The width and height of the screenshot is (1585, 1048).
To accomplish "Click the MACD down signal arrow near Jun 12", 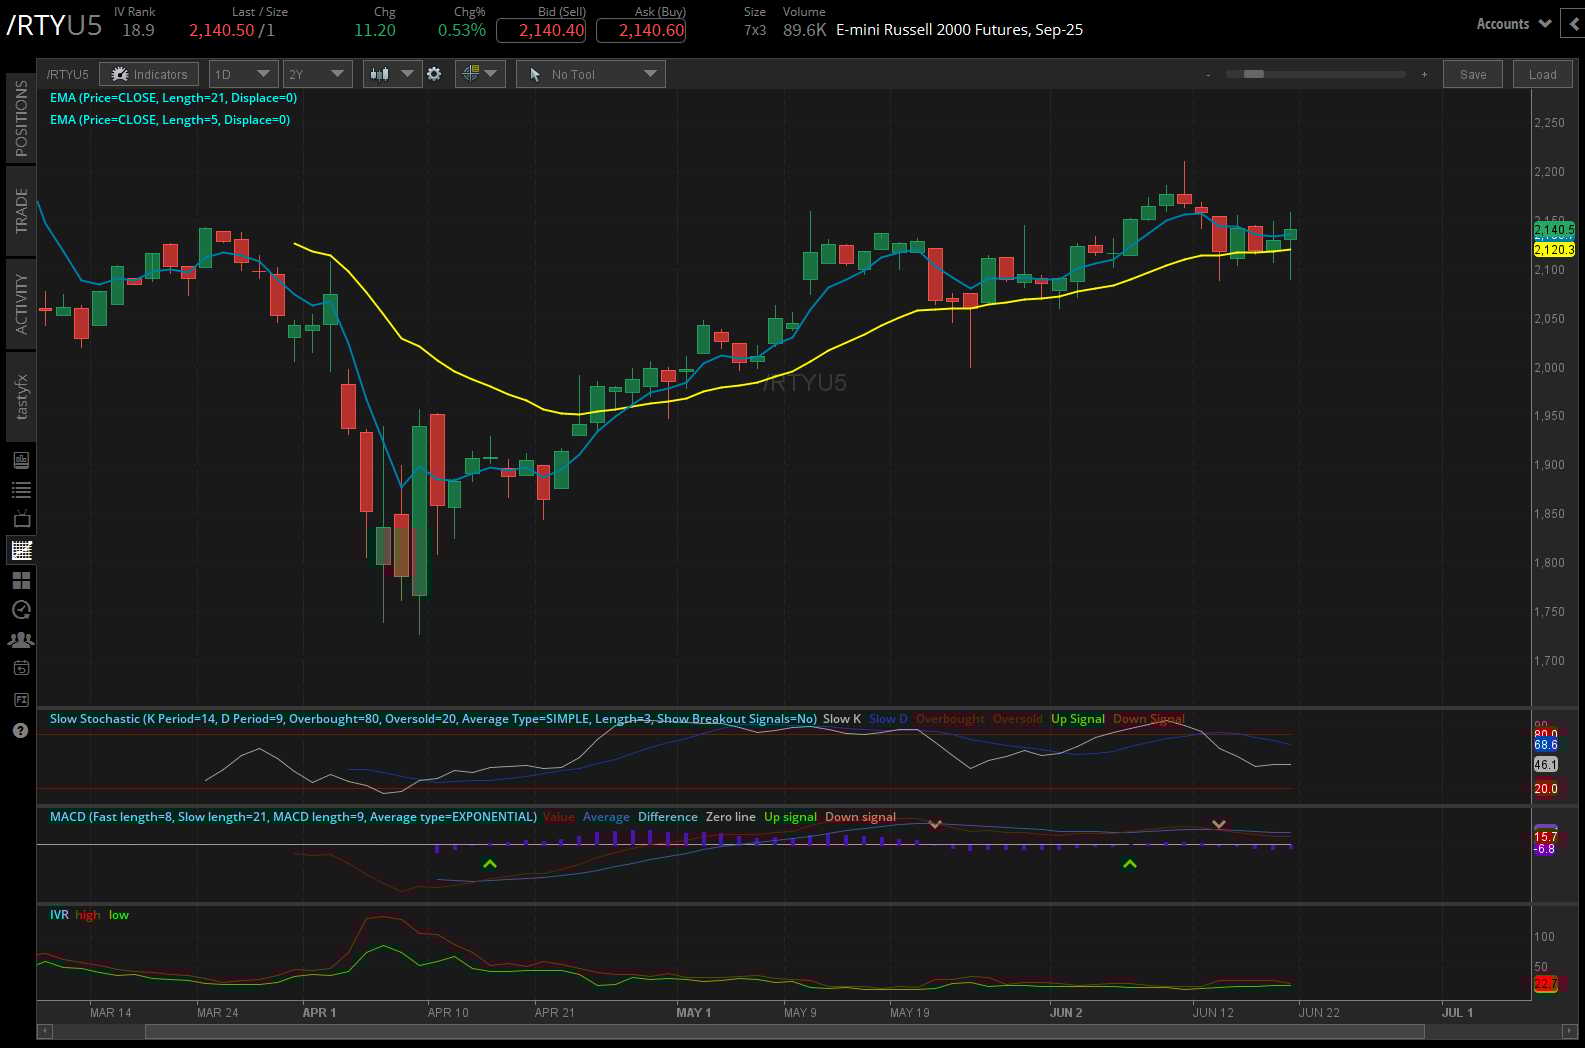I will point(1219,824).
